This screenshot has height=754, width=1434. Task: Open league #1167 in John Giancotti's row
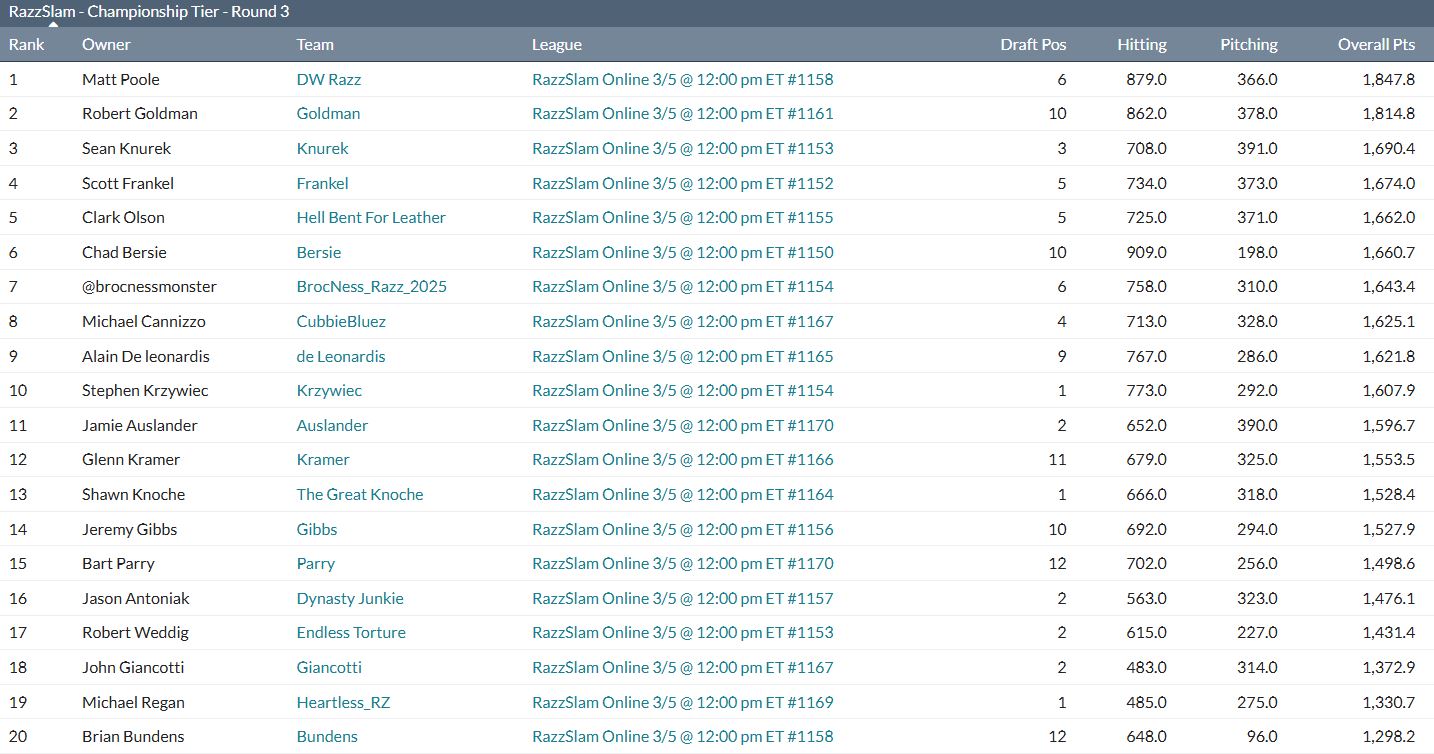[x=683, y=667]
